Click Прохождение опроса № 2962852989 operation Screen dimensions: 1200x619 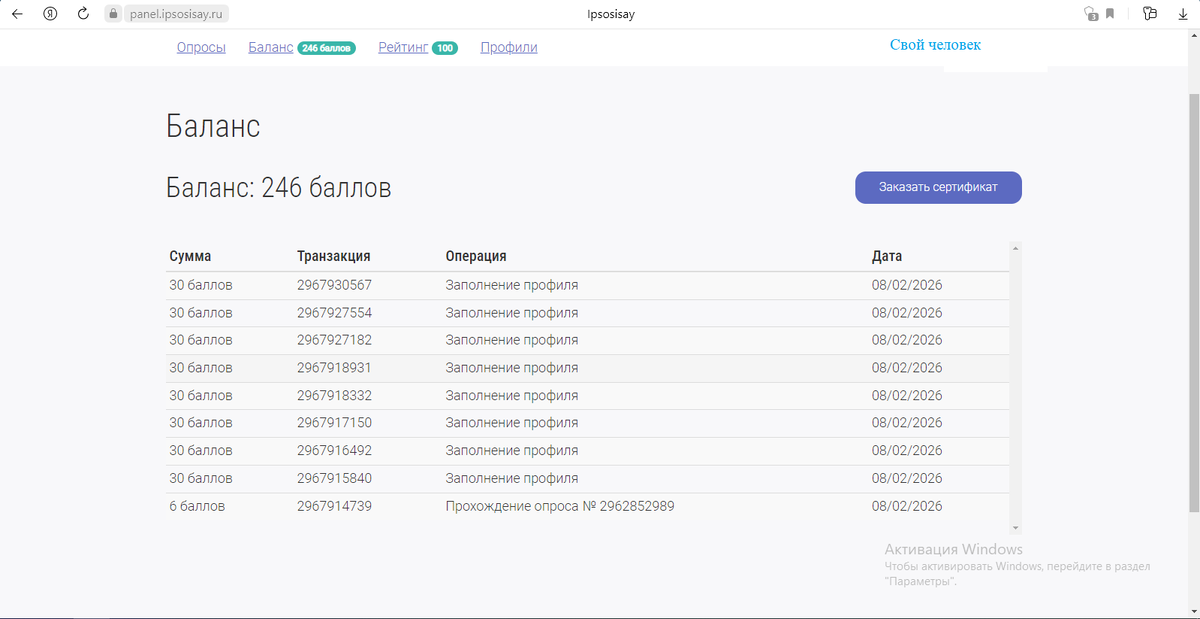[x=560, y=506]
